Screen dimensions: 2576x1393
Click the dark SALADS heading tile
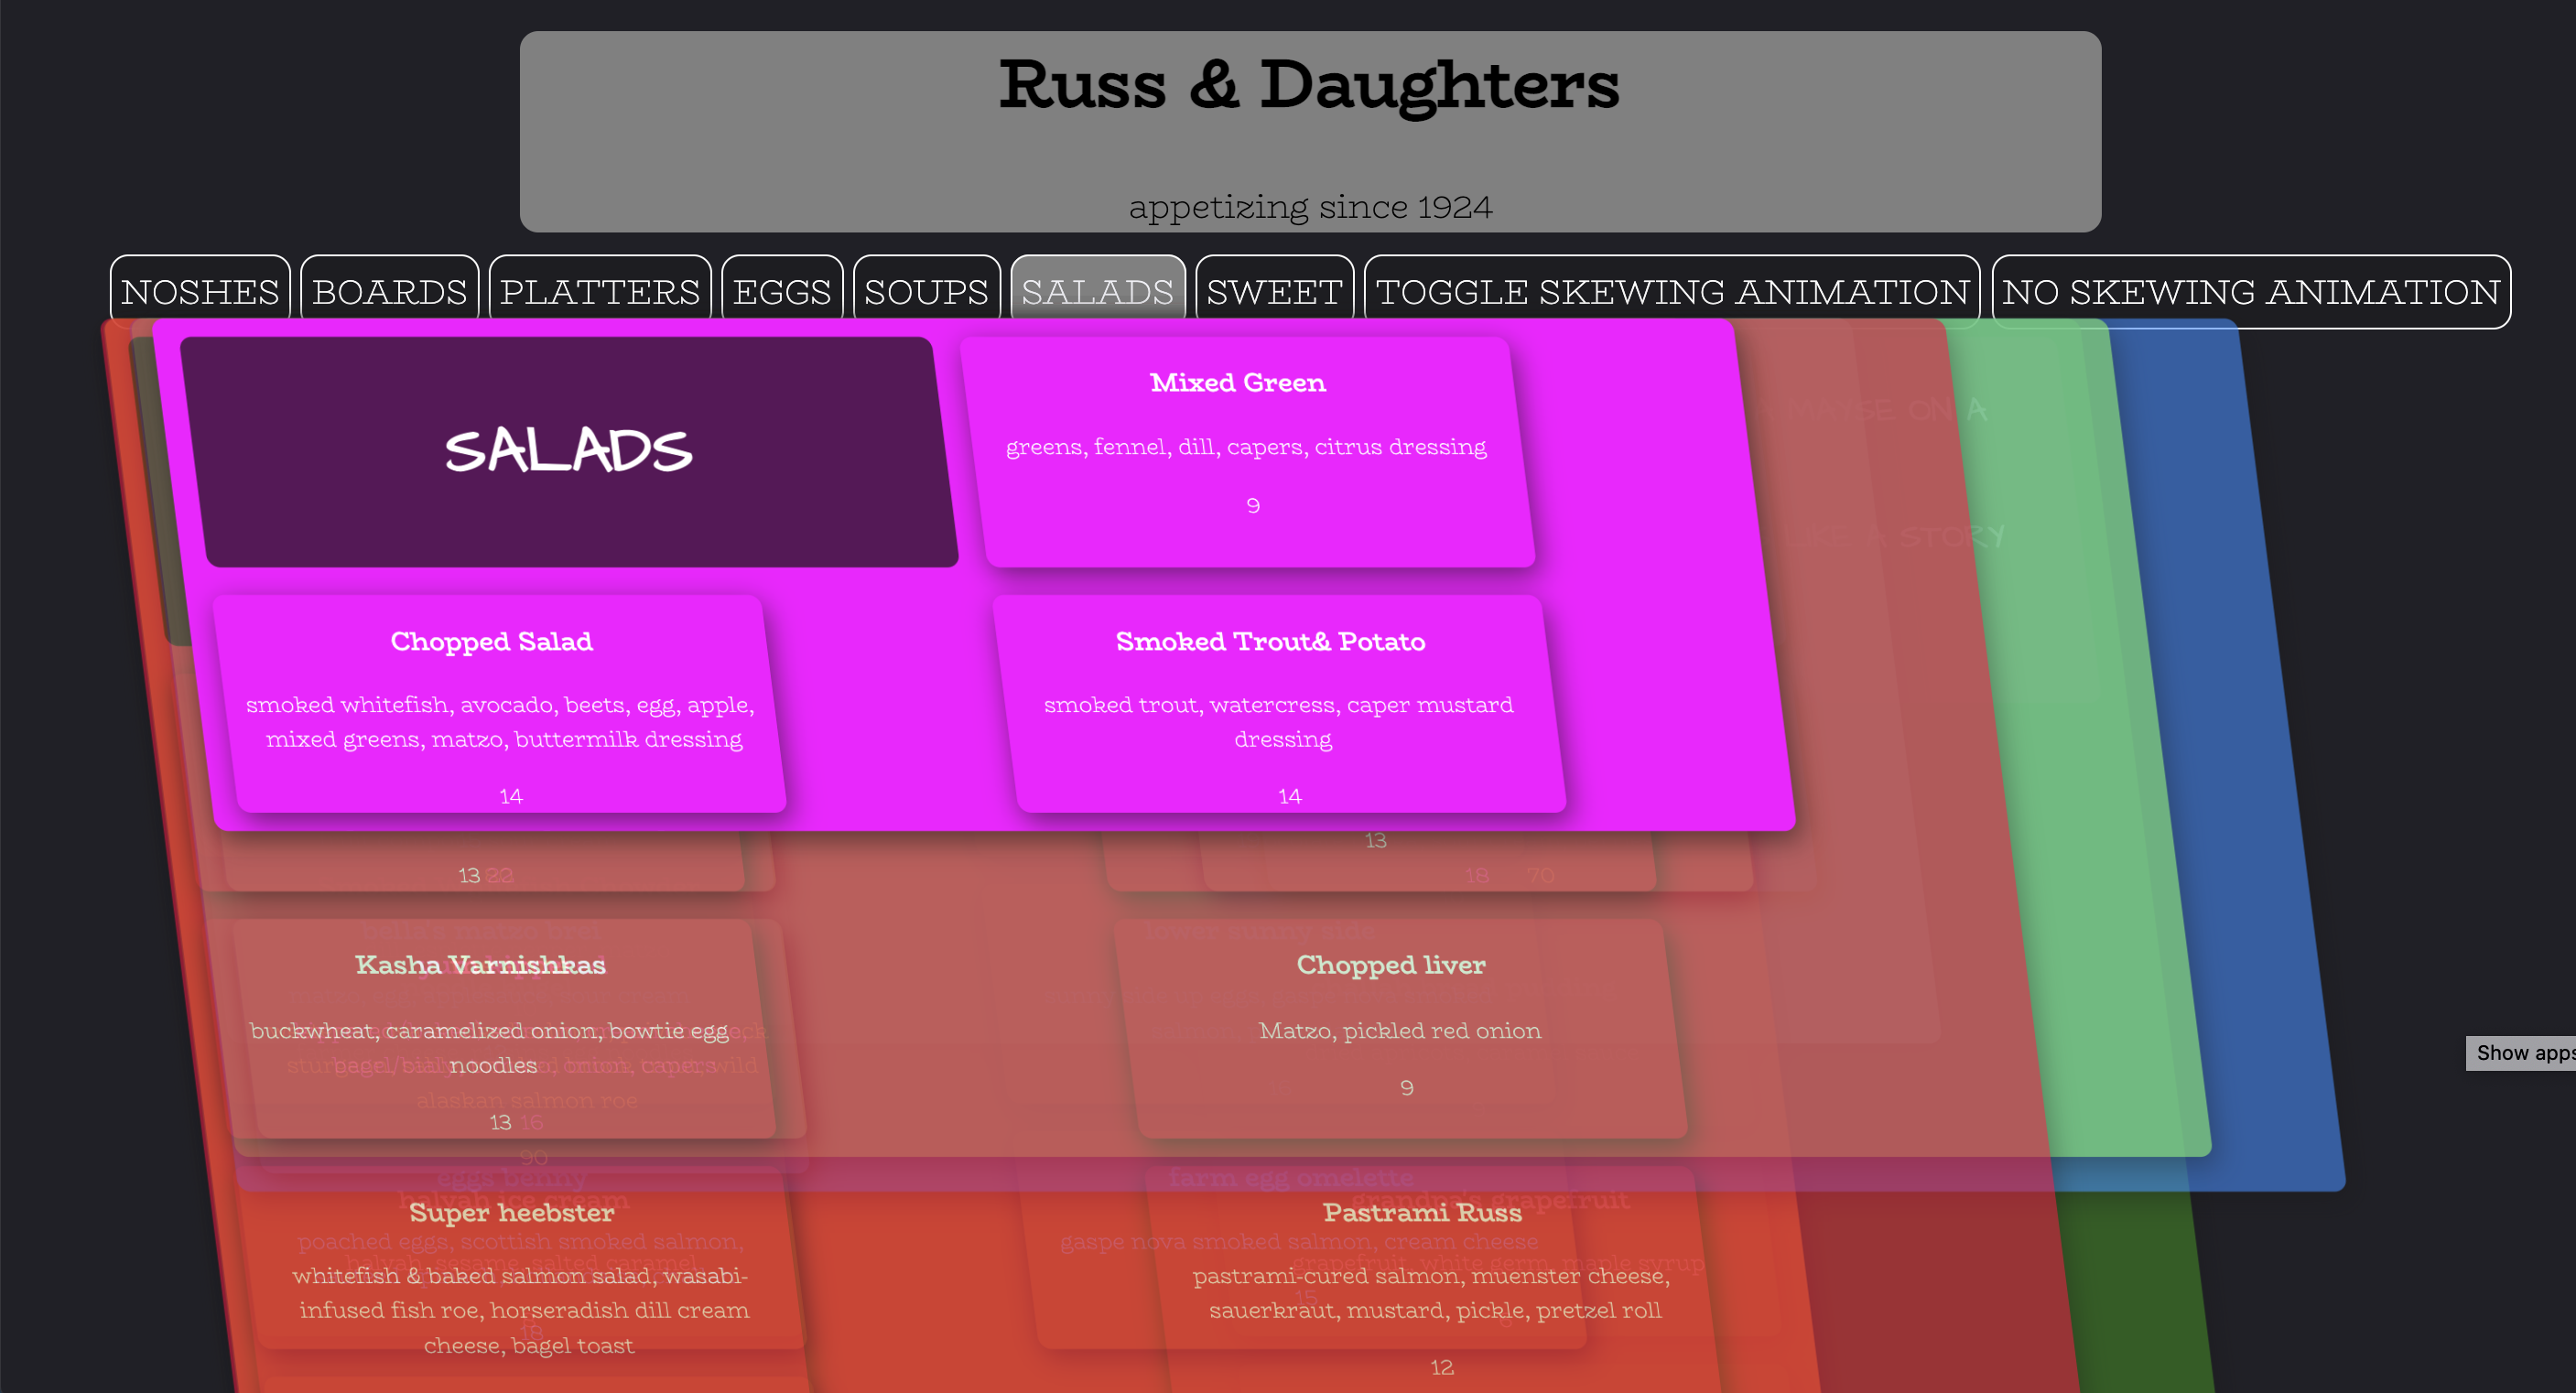[568, 452]
